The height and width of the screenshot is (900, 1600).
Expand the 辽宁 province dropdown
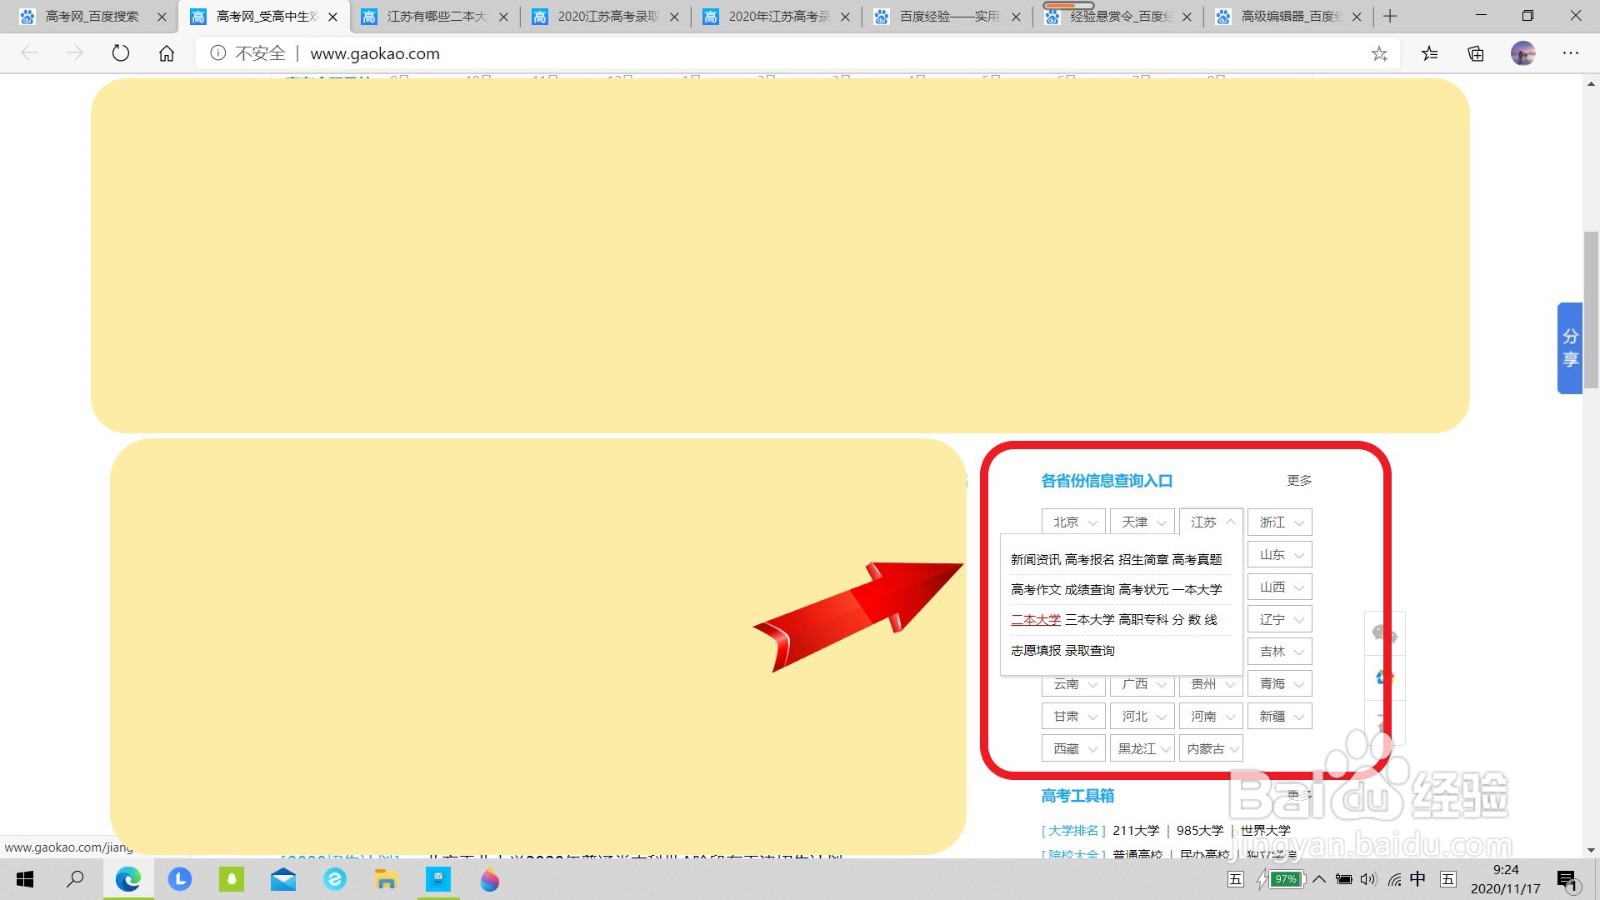point(1280,620)
